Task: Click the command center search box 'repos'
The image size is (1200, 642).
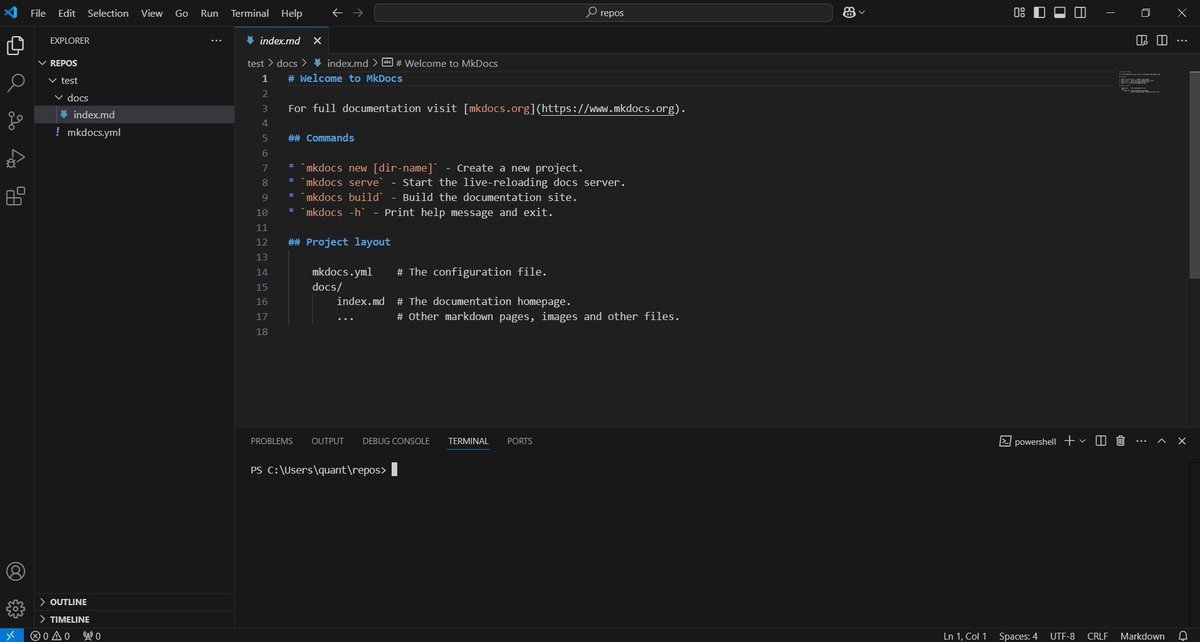Action: pos(603,13)
